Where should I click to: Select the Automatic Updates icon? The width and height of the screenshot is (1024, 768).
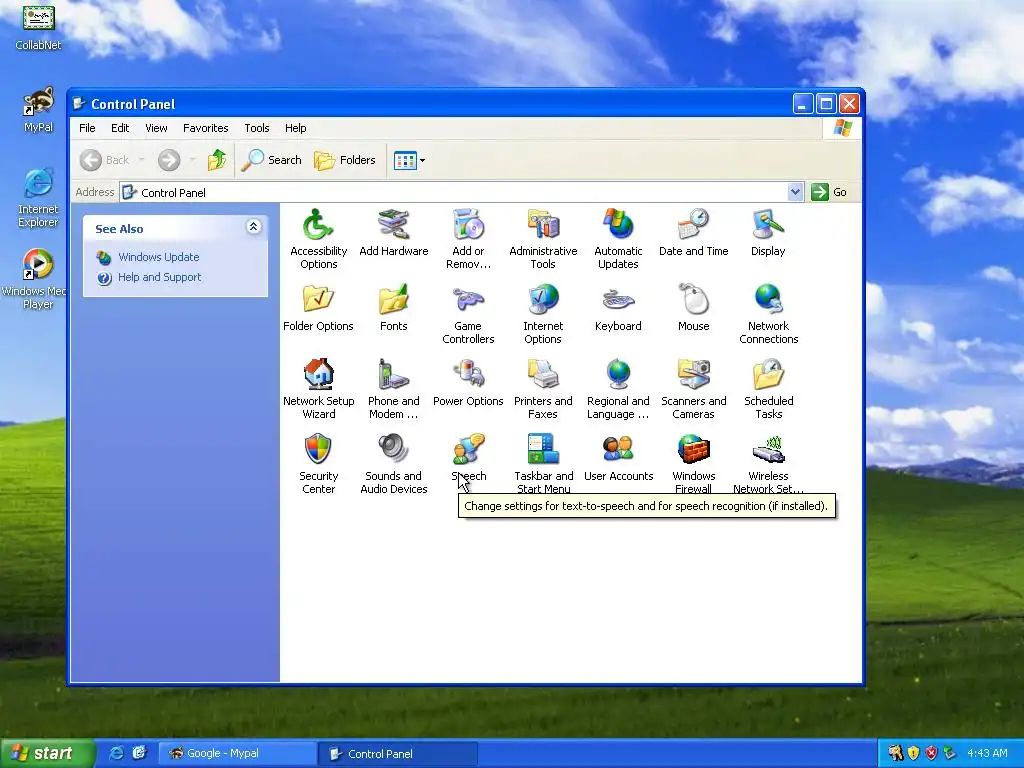click(x=618, y=239)
